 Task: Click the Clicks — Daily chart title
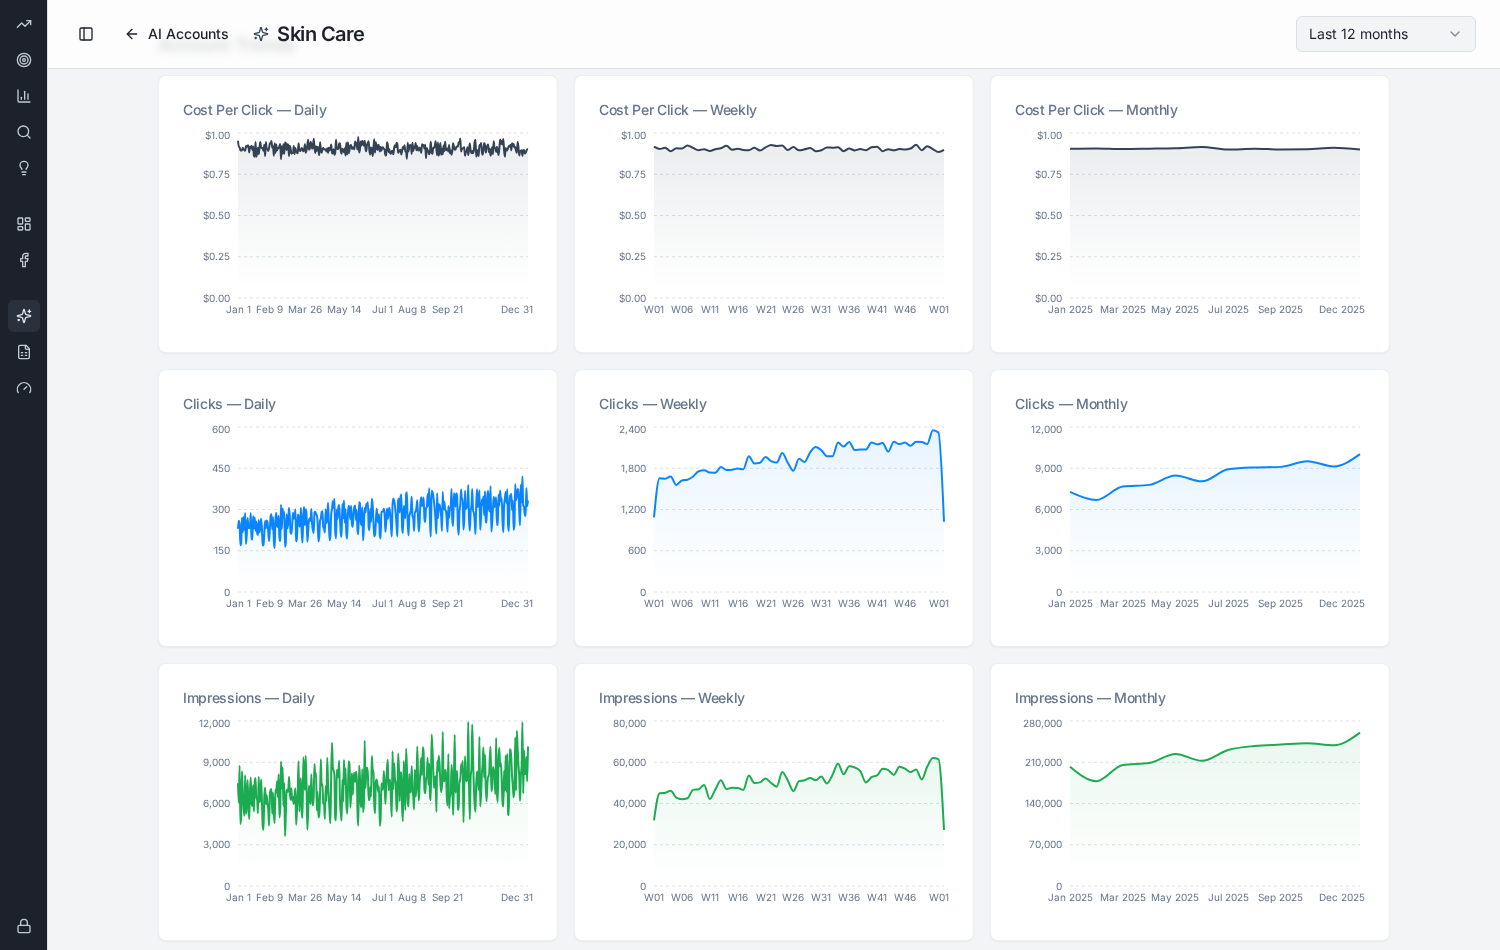pyautogui.click(x=229, y=404)
